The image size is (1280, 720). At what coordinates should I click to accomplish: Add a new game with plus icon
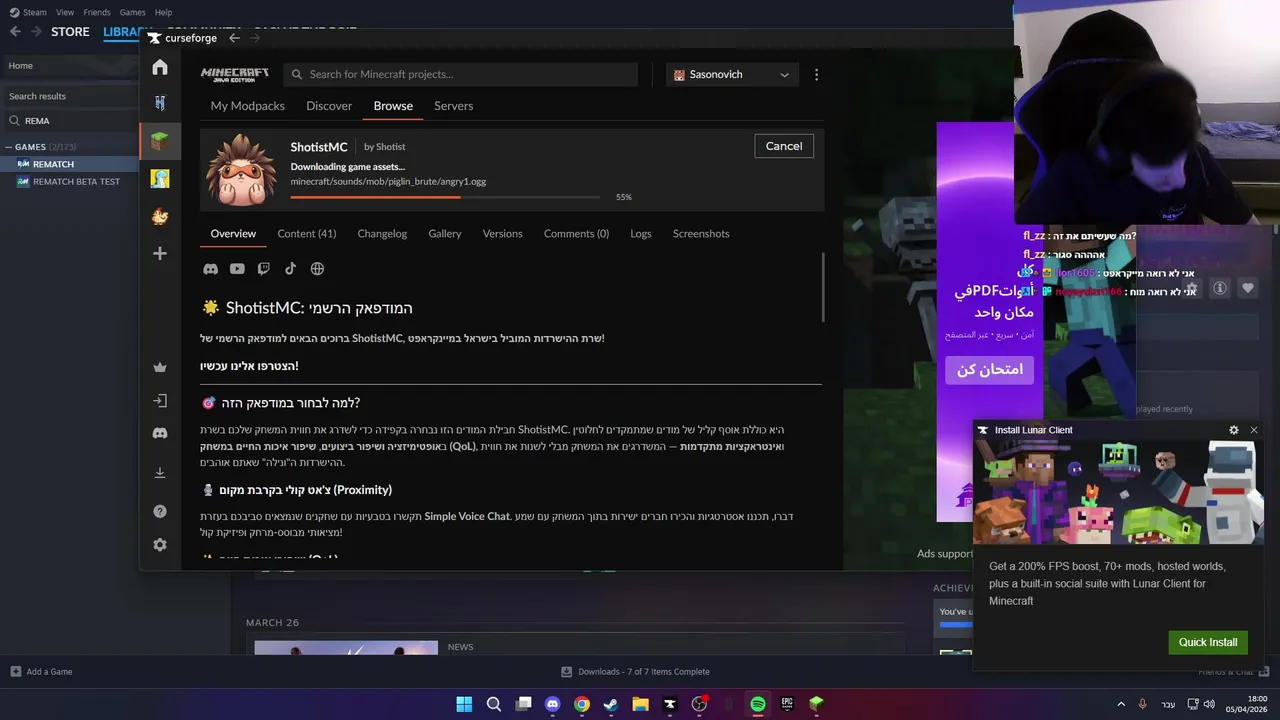pyautogui.click(x=160, y=254)
